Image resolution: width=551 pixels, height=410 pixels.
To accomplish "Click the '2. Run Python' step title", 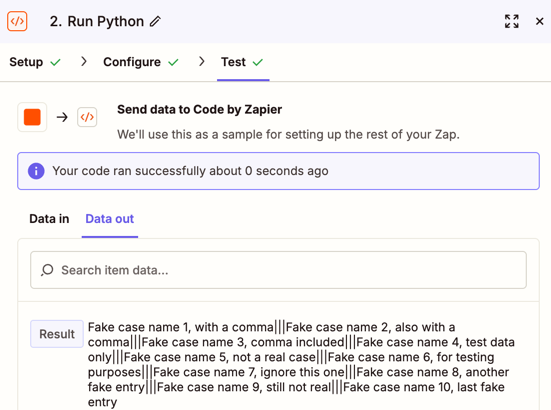I will coord(97,21).
